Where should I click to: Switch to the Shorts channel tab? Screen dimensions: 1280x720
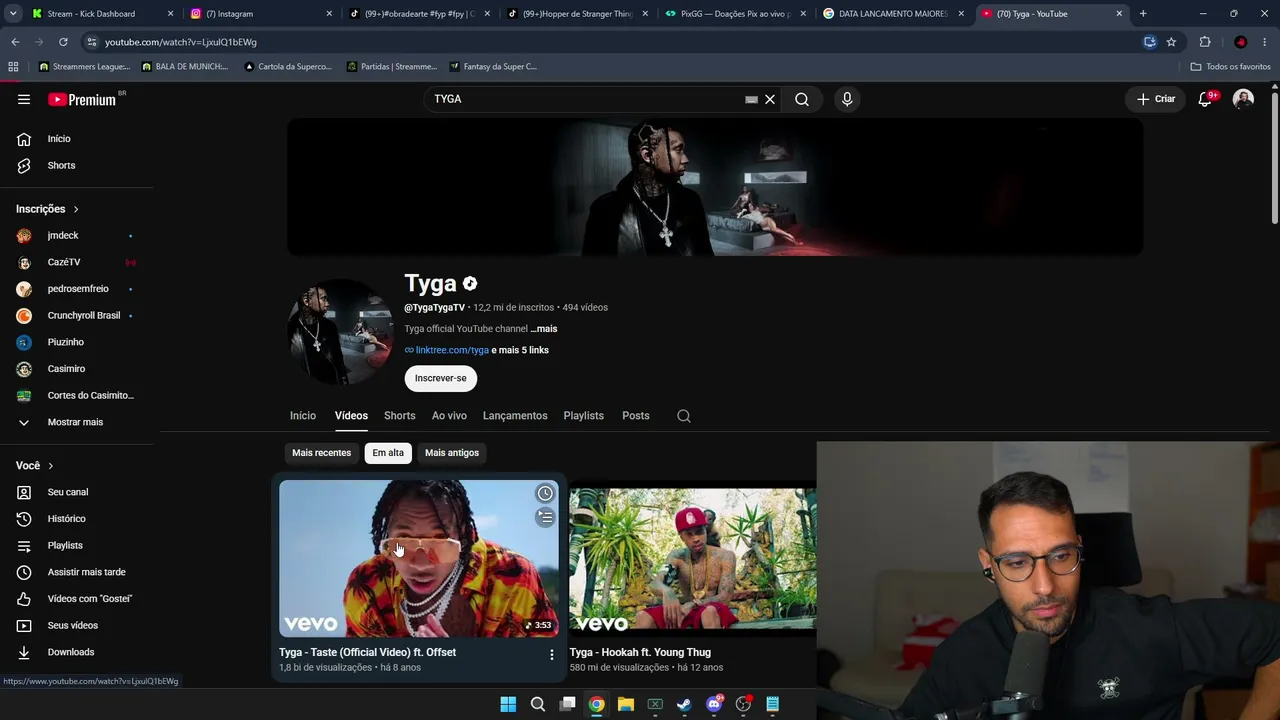(x=400, y=416)
